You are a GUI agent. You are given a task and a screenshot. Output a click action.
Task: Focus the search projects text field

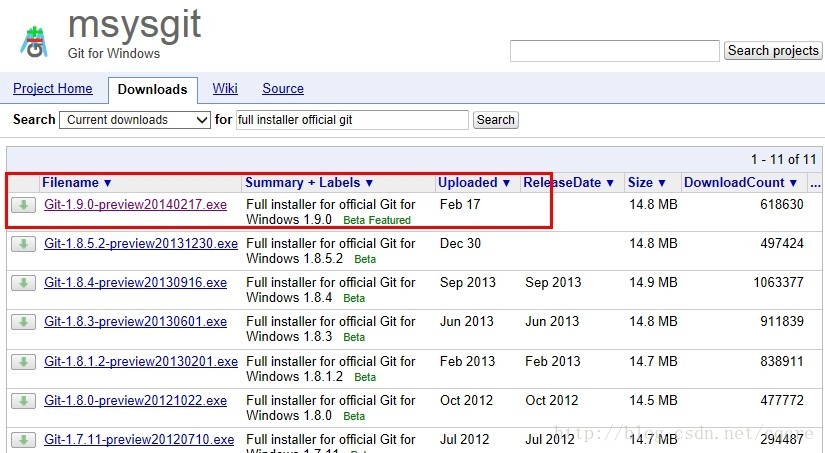tap(615, 51)
